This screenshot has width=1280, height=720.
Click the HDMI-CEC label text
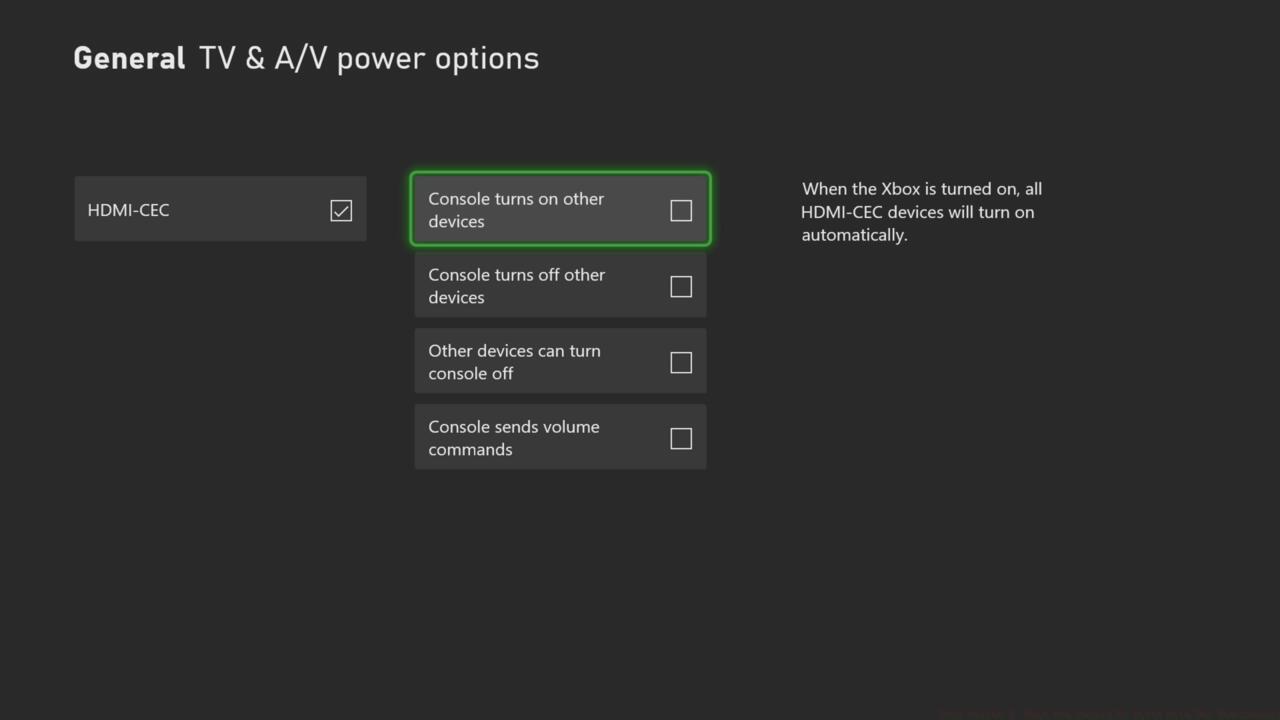[128, 210]
